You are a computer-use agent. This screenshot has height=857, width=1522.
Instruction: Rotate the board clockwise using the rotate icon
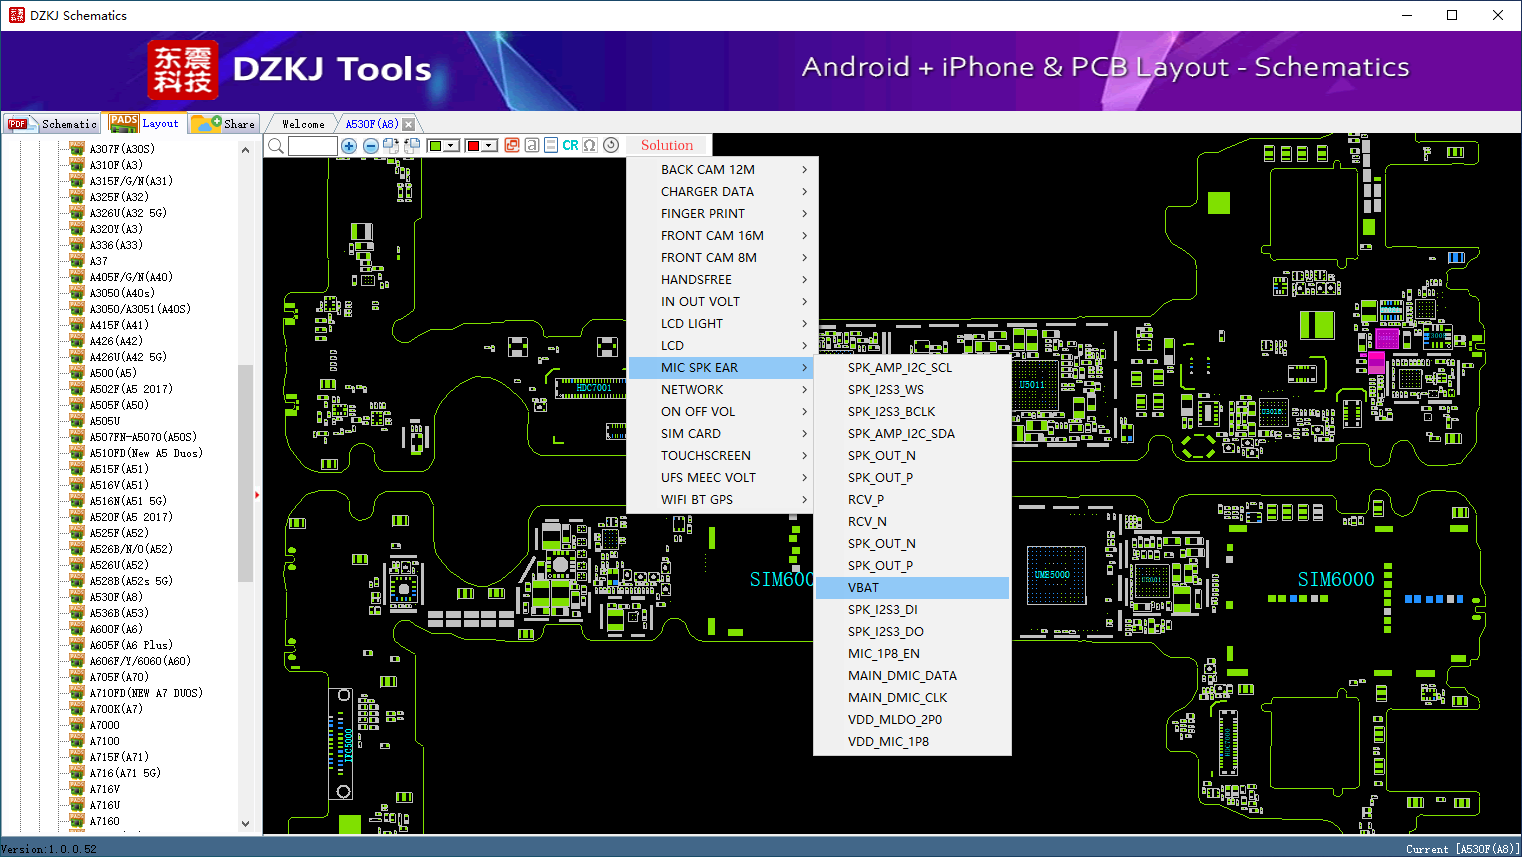pos(391,146)
